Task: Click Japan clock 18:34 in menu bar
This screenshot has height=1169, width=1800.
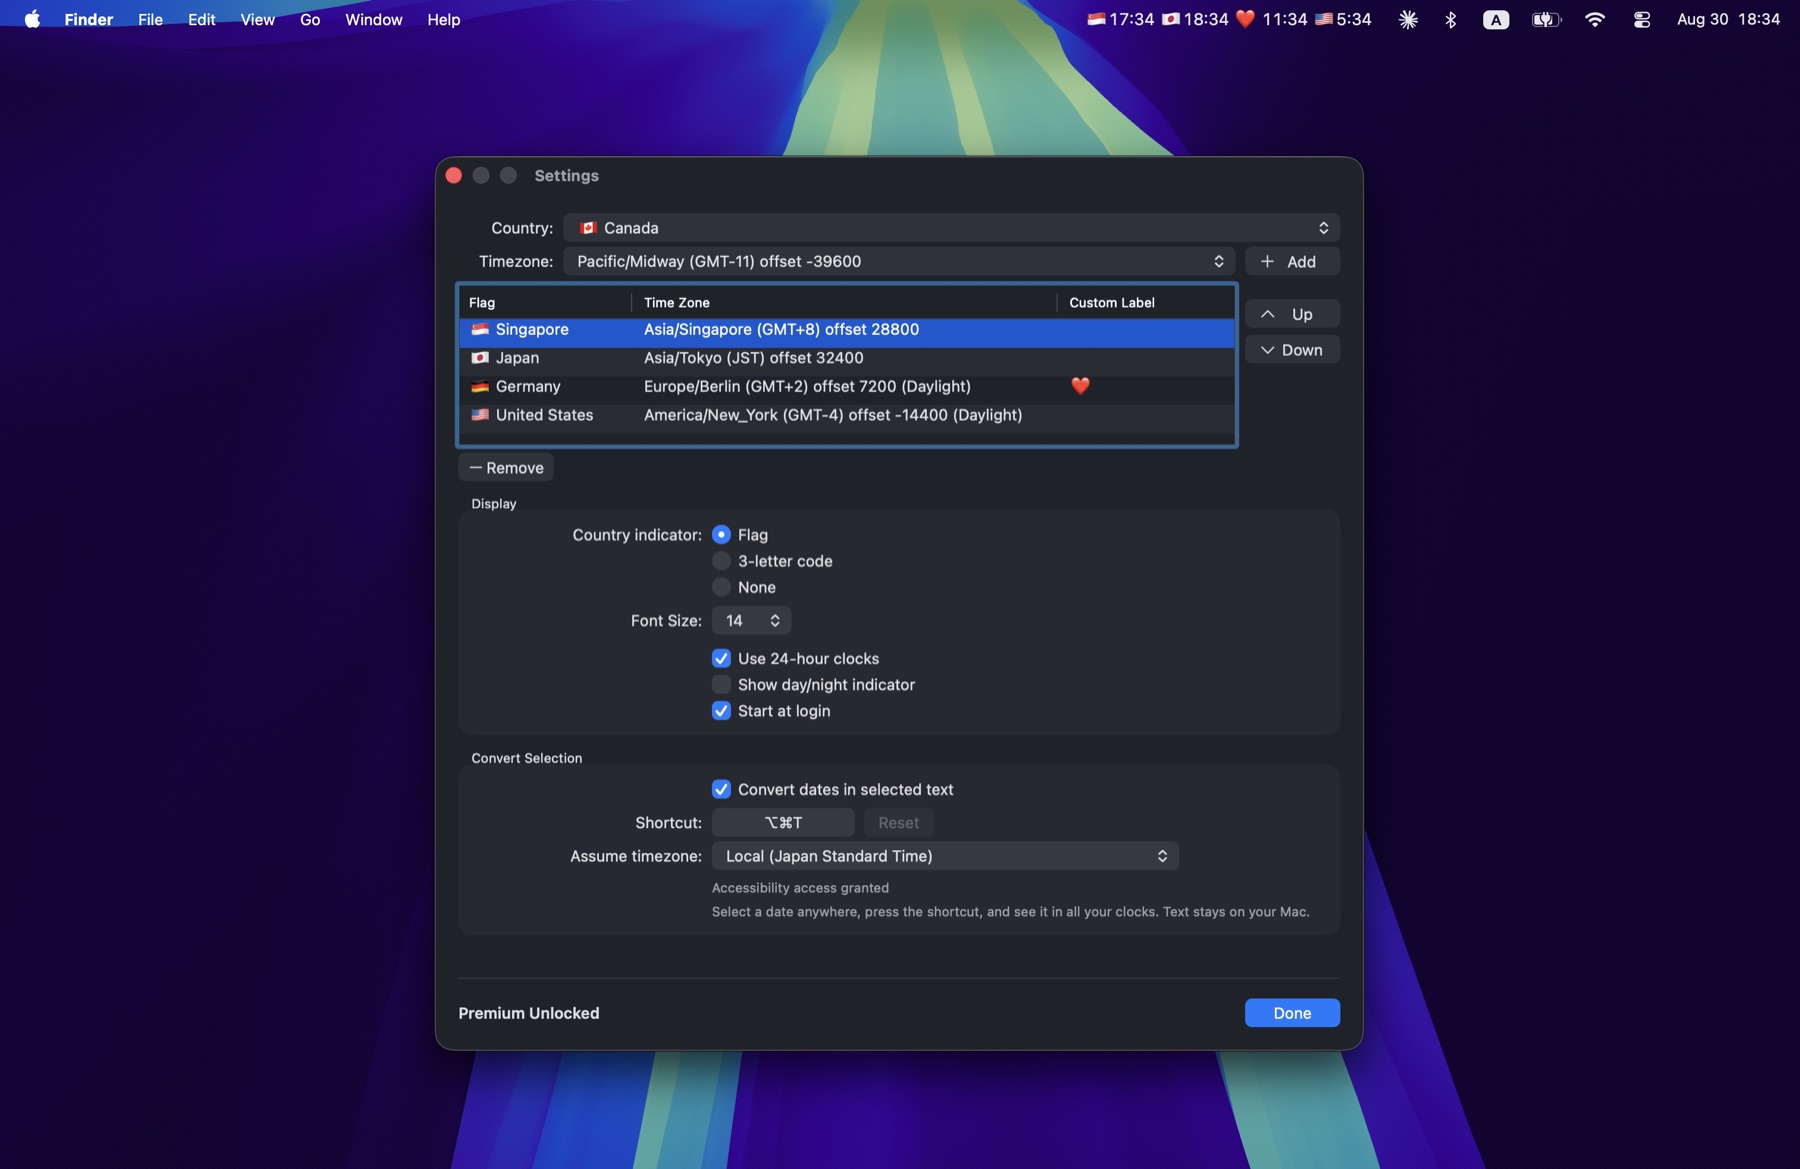Action: 1195,19
